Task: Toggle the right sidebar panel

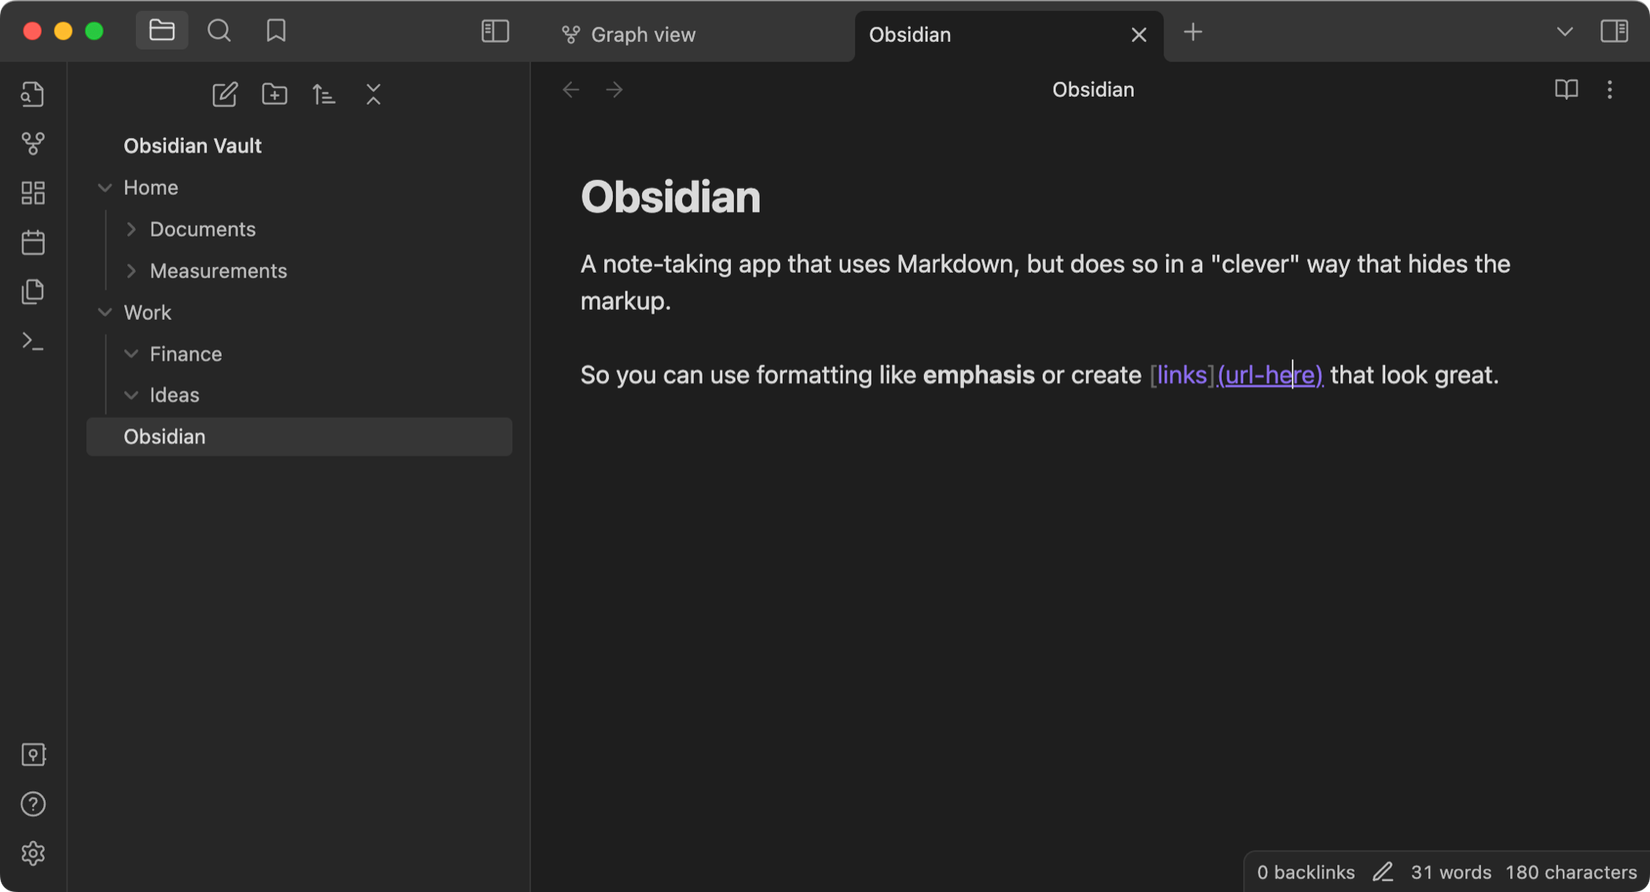Action: click(1616, 31)
